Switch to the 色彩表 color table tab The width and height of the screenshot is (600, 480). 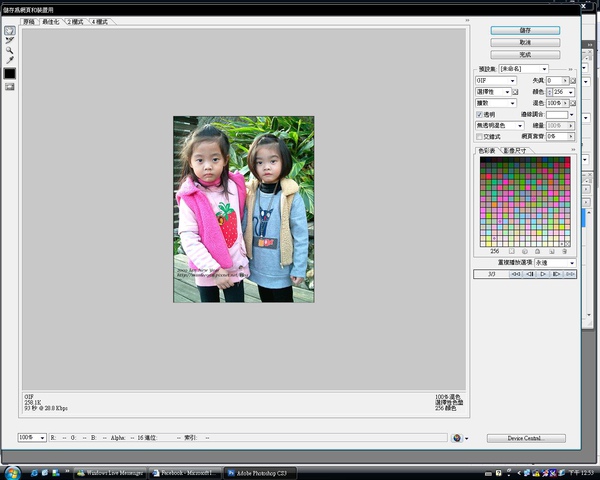(x=487, y=151)
